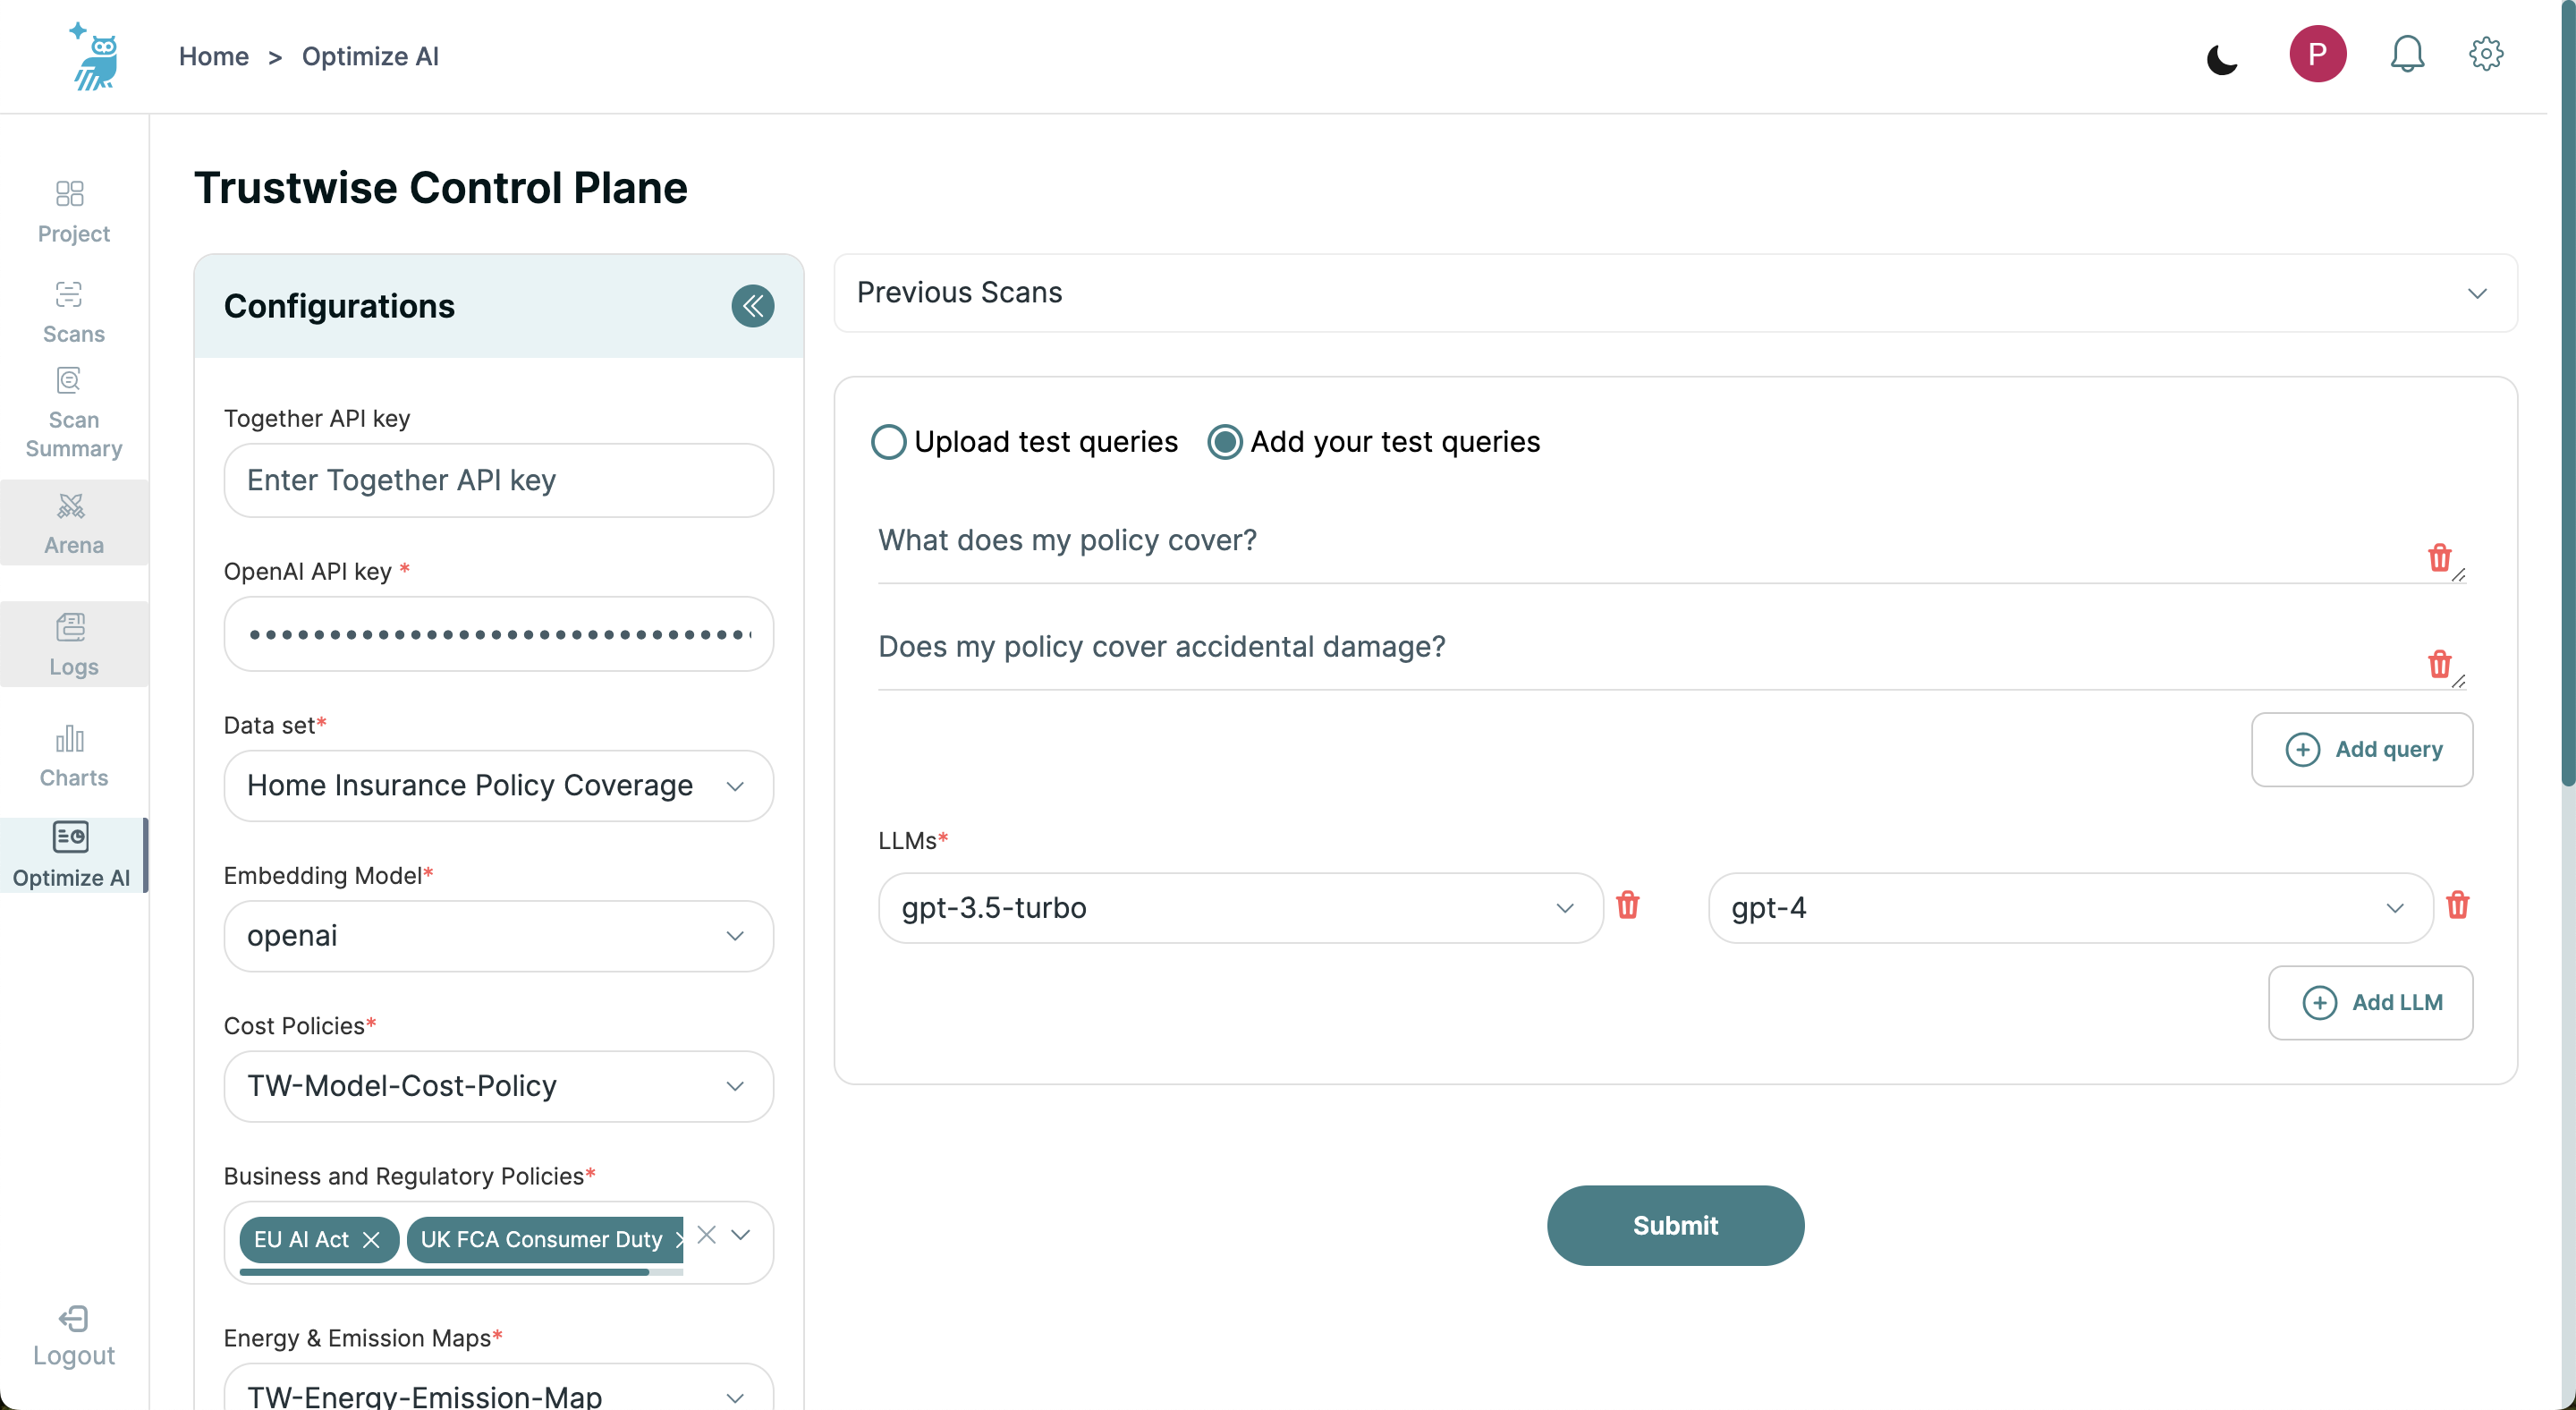The image size is (2576, 1410).
Task: Select Upload test queries option
Action: click(888, 442)
